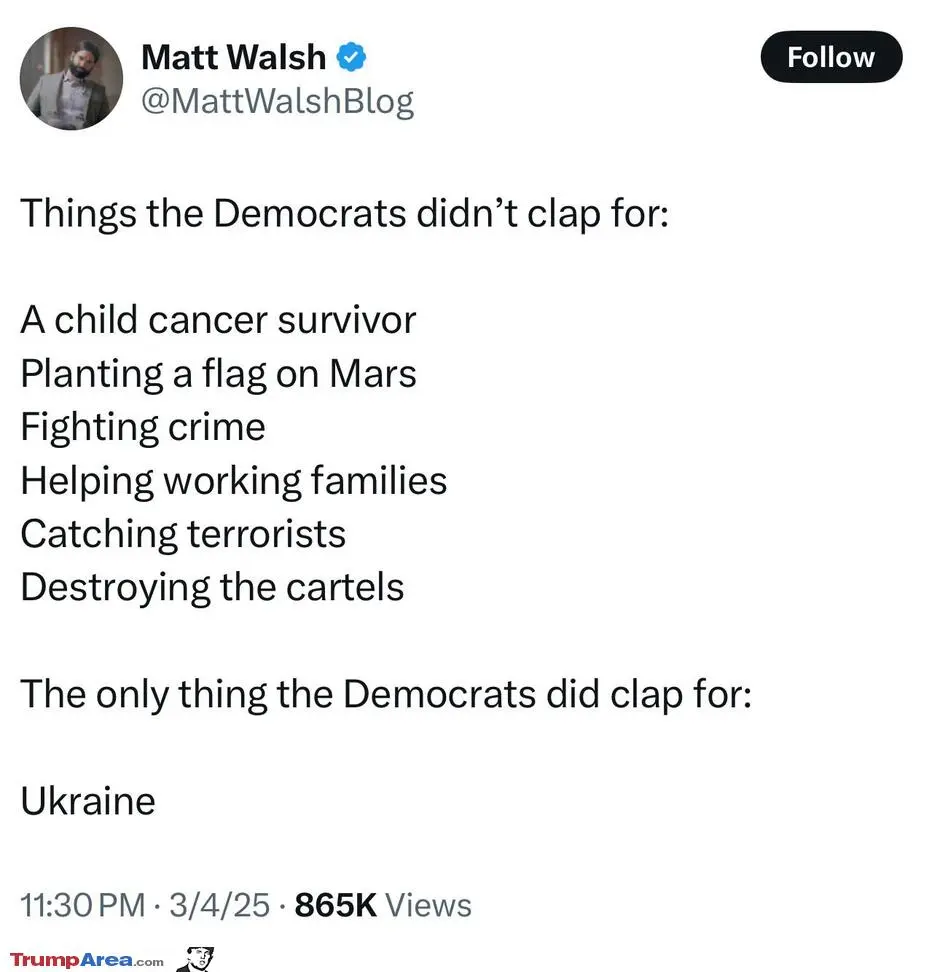Click on "Helping working families" text

233,480
